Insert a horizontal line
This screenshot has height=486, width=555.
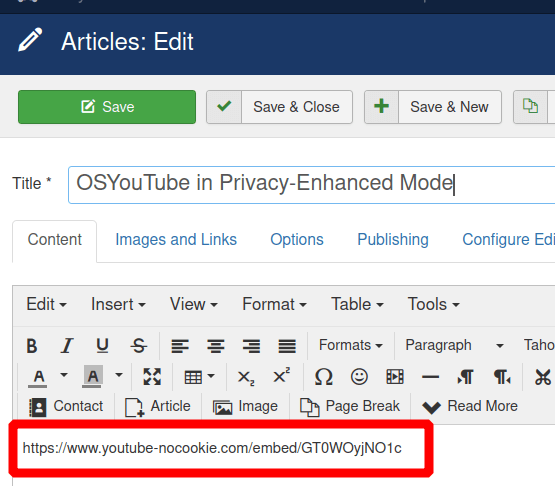(430, 377)
